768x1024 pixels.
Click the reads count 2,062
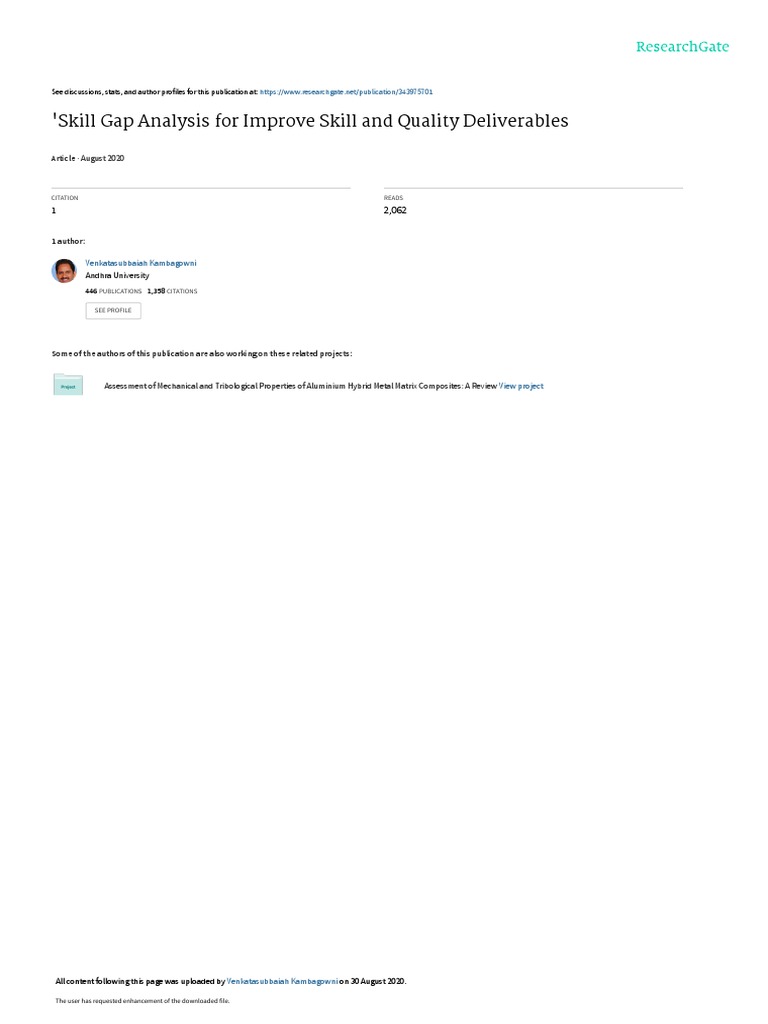395,210
